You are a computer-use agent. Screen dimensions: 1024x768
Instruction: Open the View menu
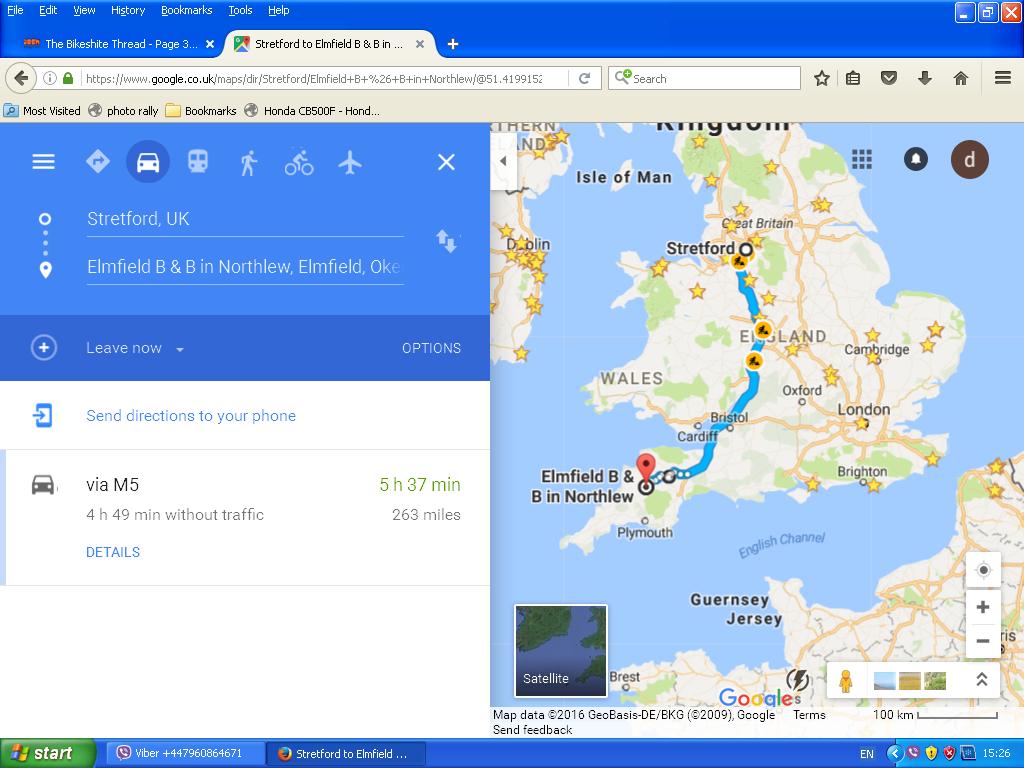84,10
